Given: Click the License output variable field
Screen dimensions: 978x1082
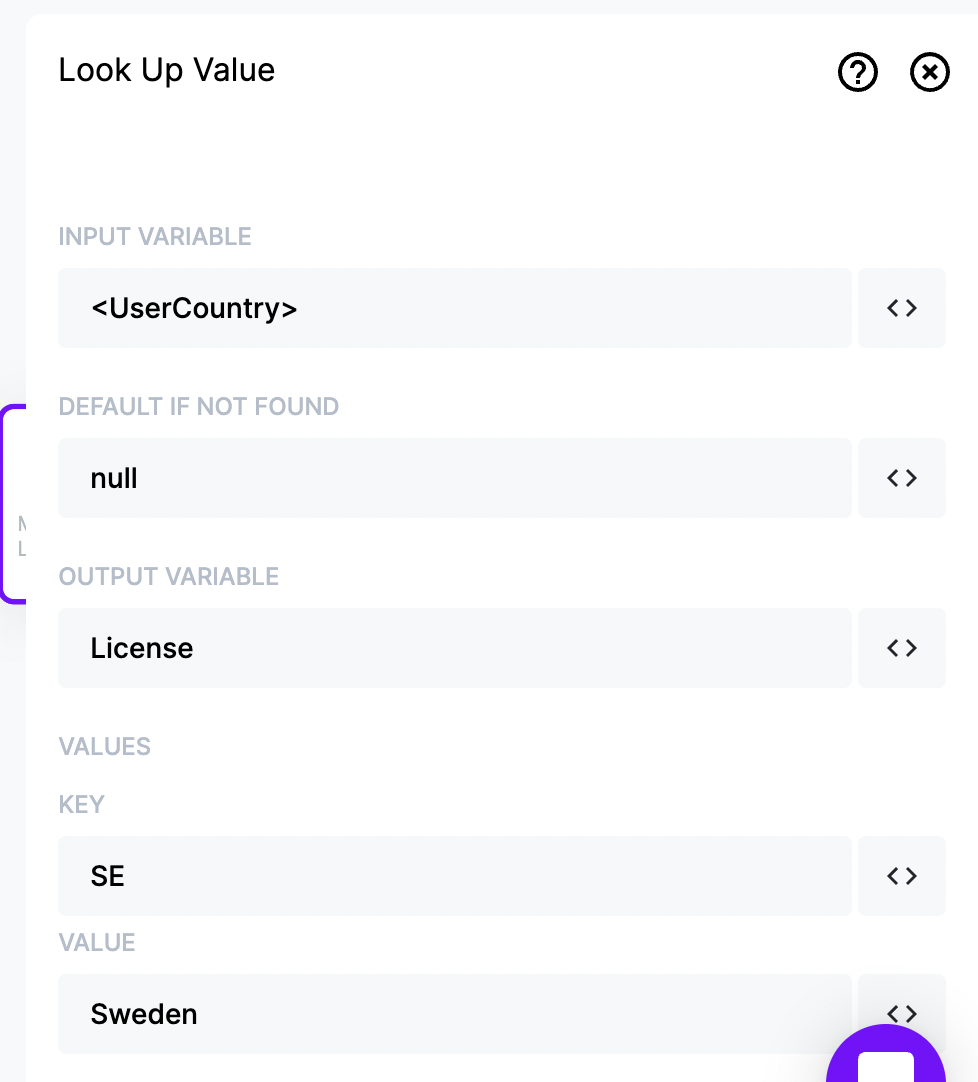Looking at the screenshot, I should [x=455, y=648].
